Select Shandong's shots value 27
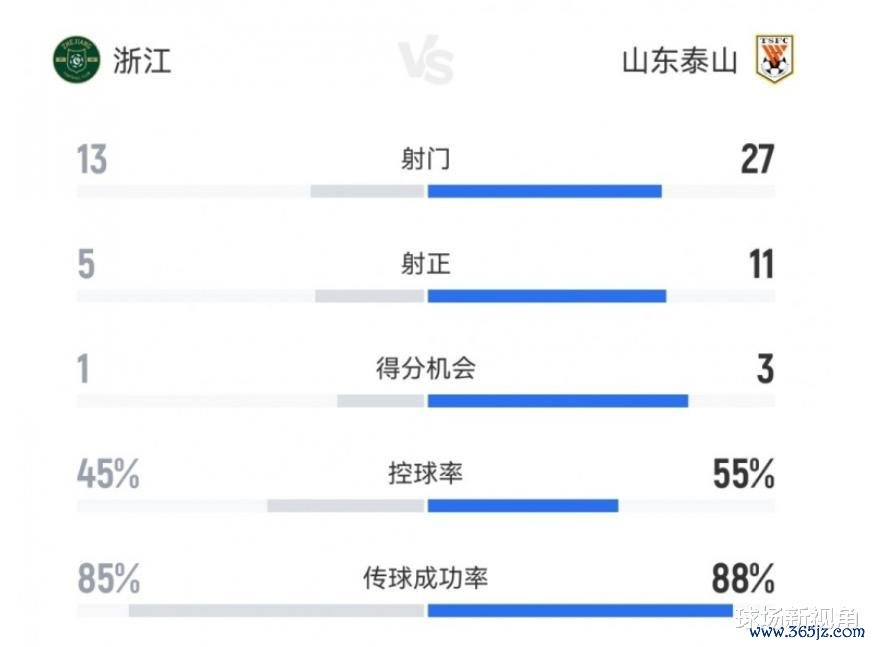This screenshot has height=647, width=872. tap(757, 160)
